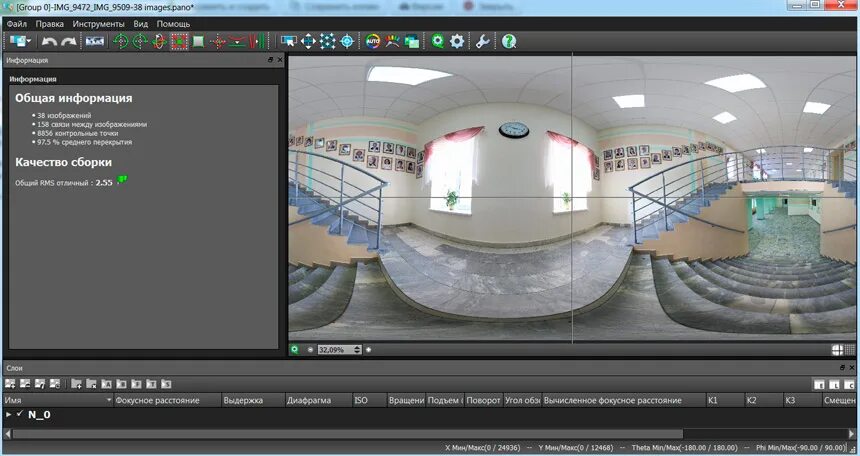
Task: Select the move images tool
Action: click(308, 41)
